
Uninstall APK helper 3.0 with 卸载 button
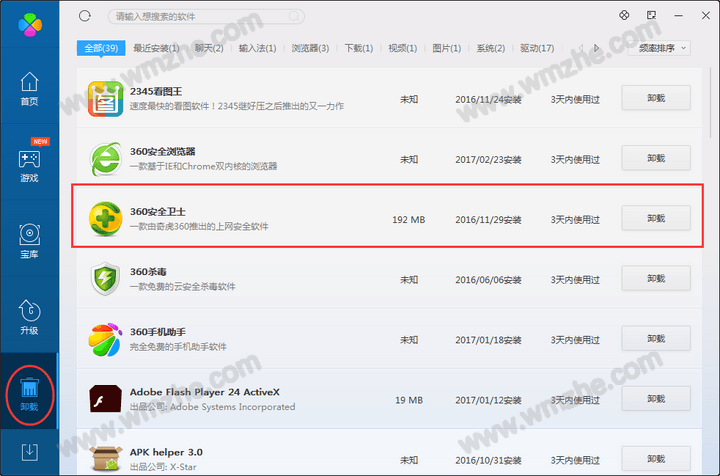pyautogui.click(x=656, y=459)
